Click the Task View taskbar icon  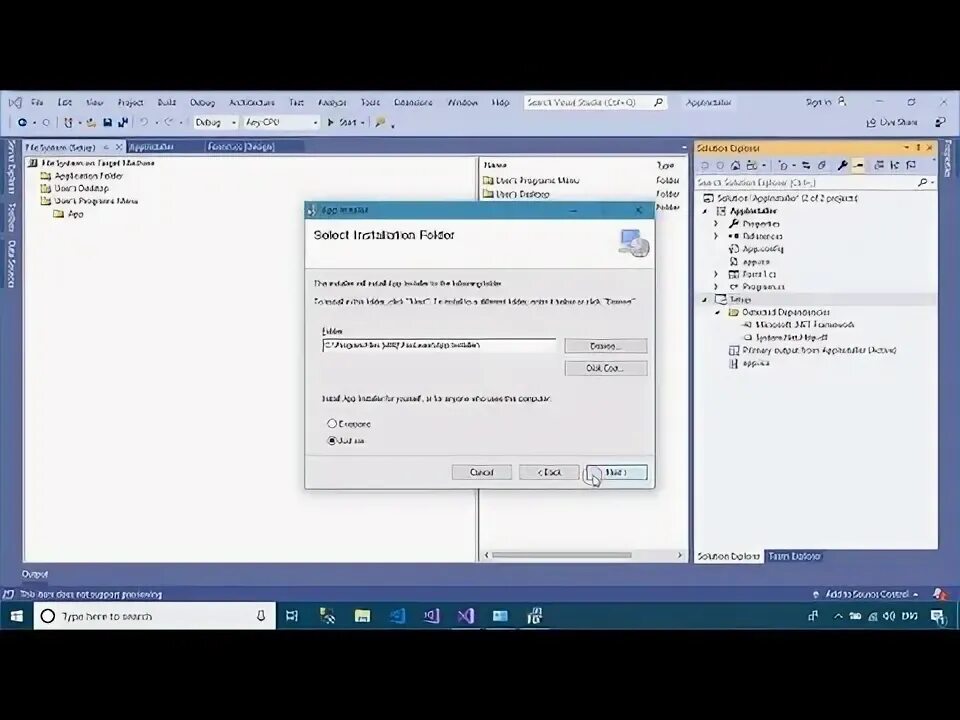click(x=292, y=616)
